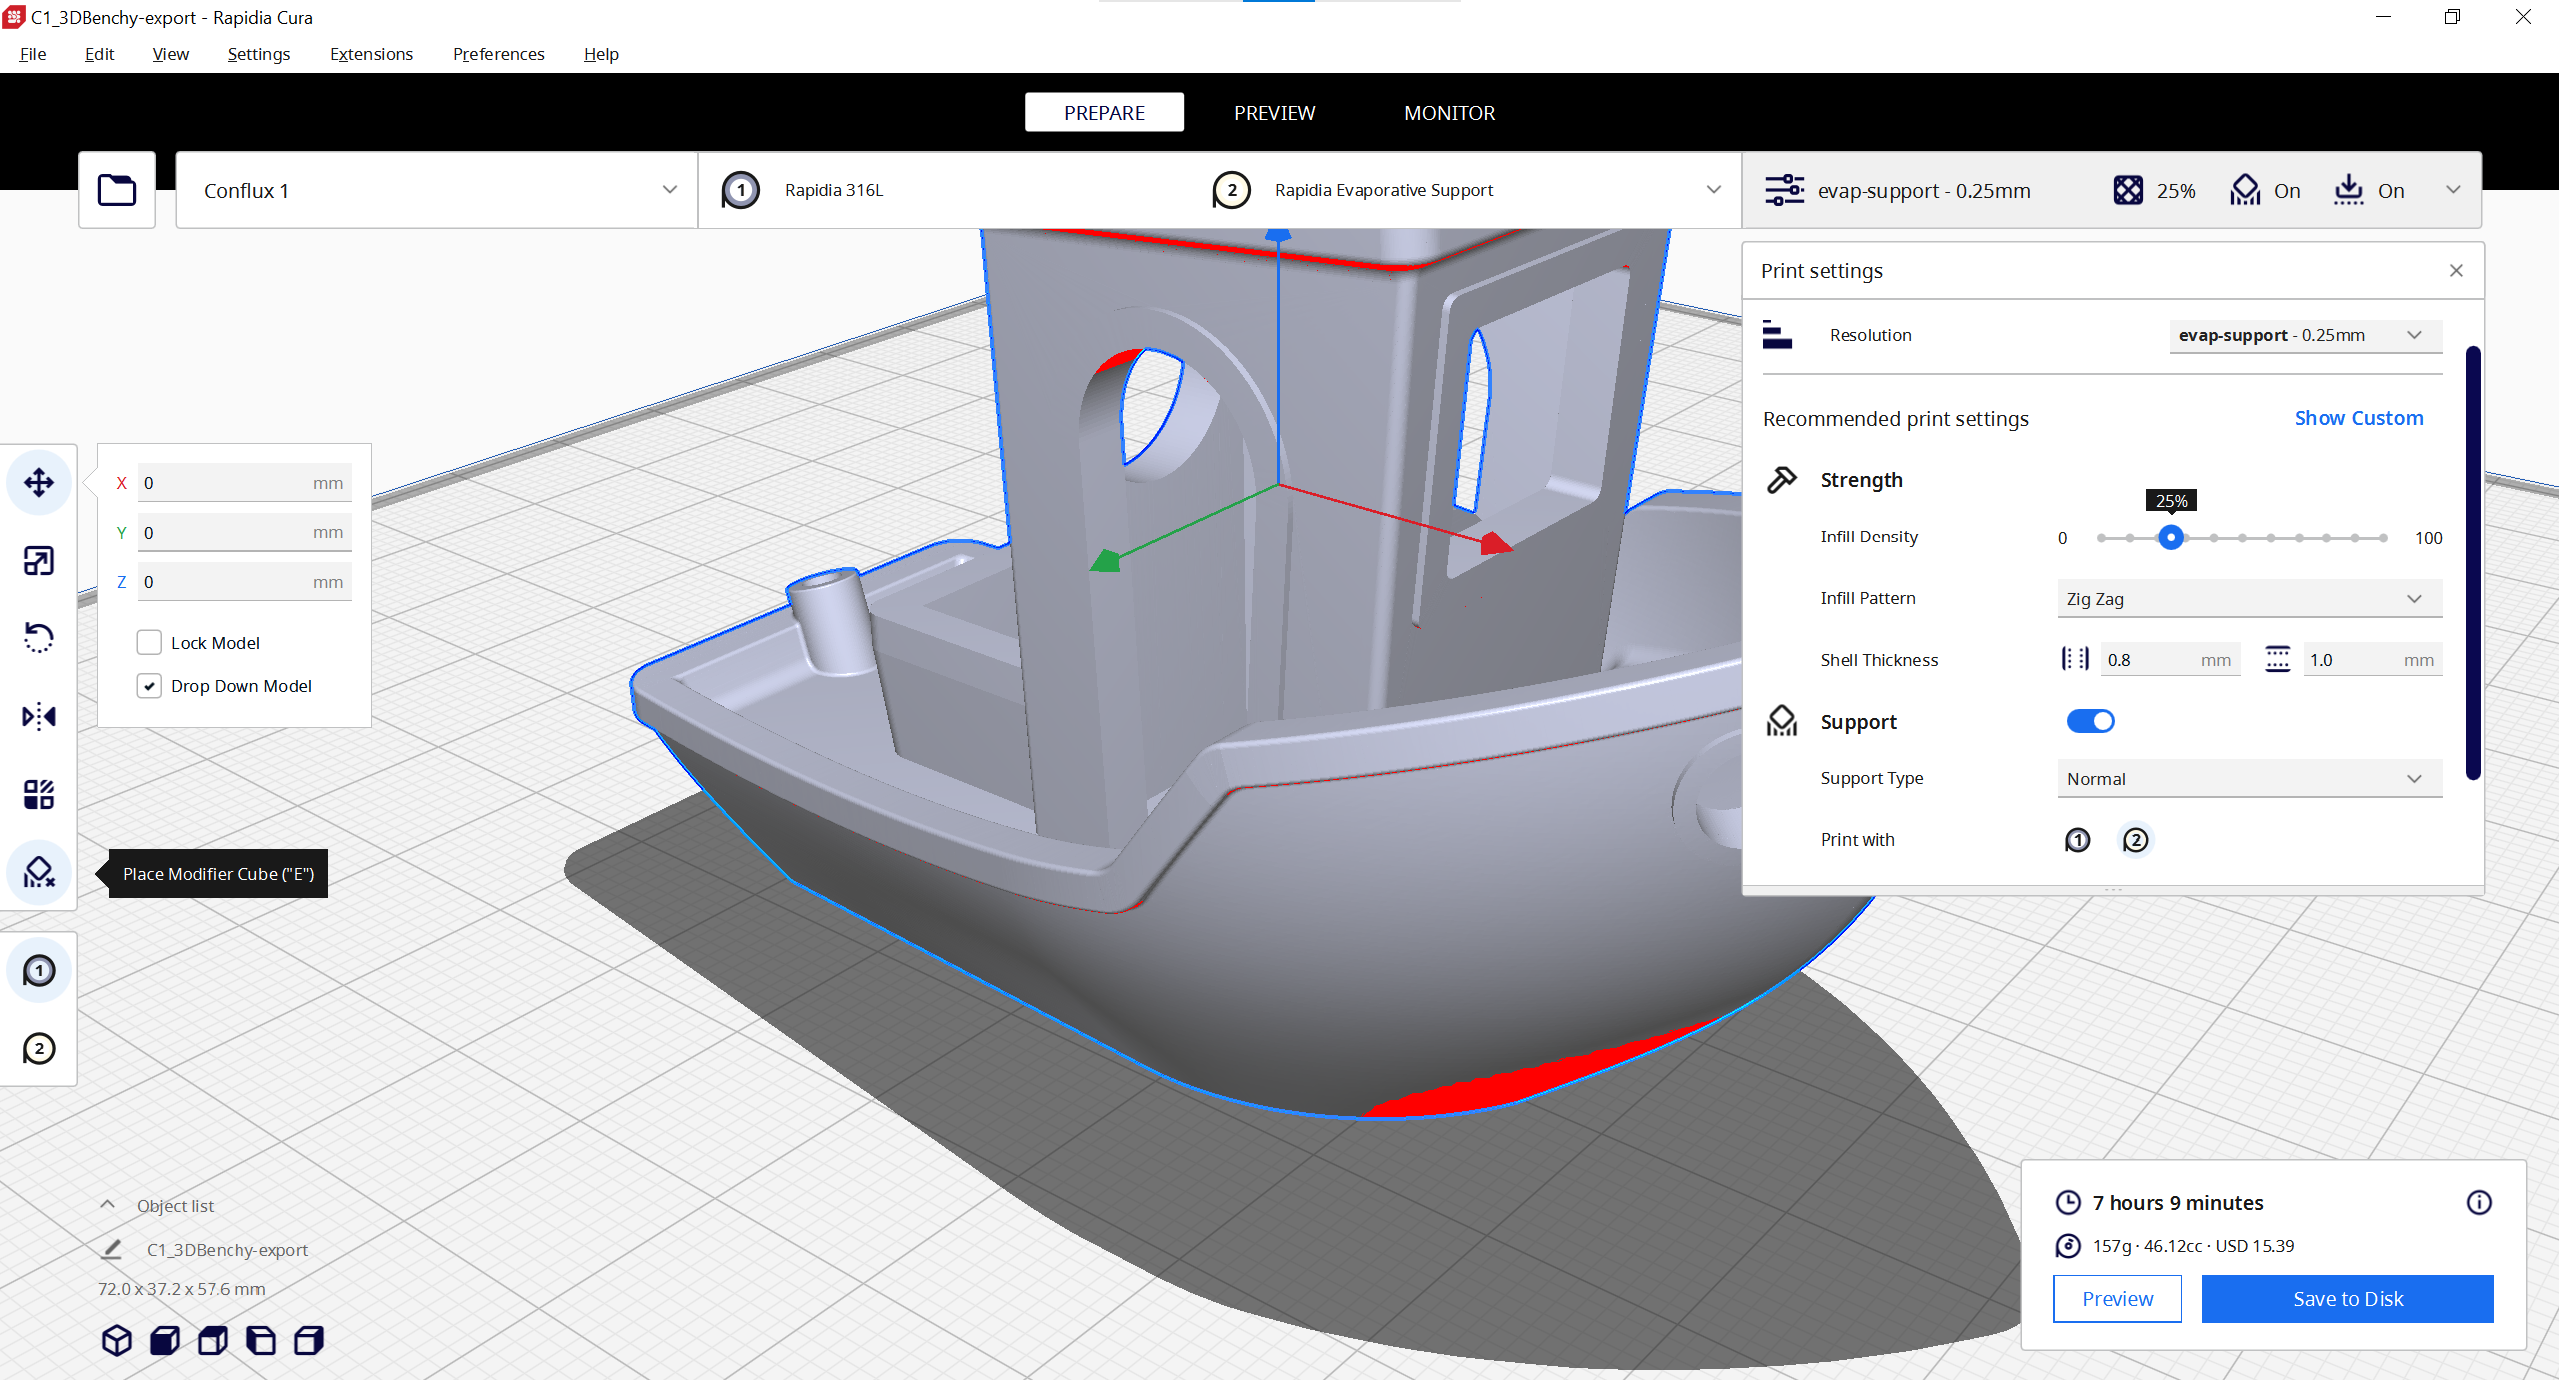
Task: Switch to the PREVIEW tab
Action: 1274,113
